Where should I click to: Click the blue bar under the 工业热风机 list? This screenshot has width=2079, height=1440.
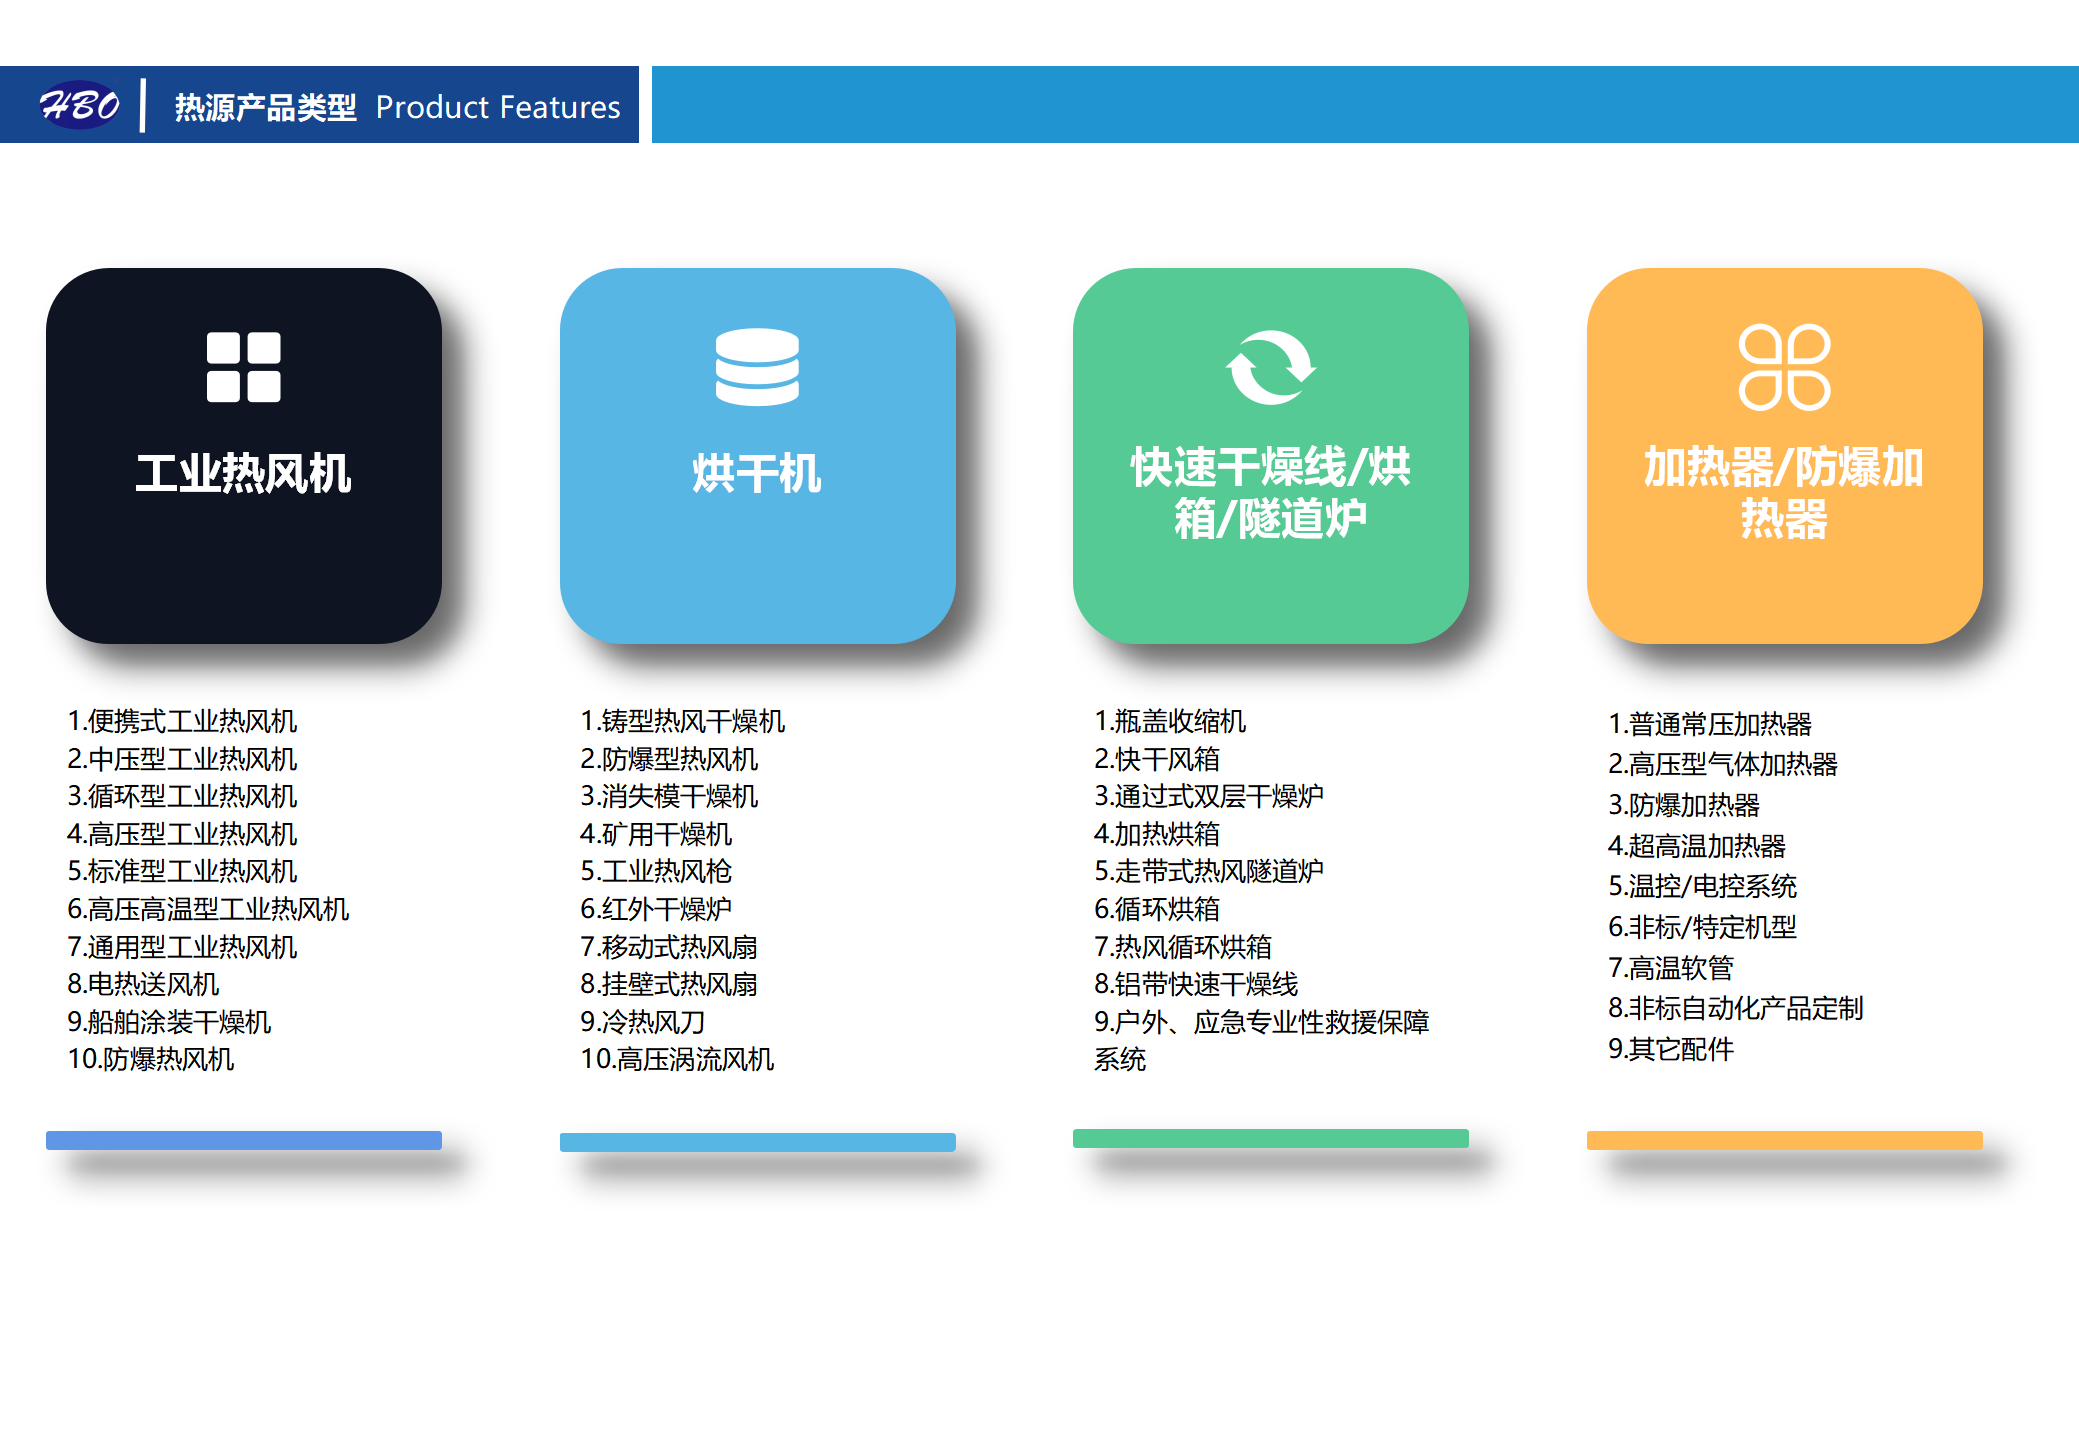pos(243,1139)
